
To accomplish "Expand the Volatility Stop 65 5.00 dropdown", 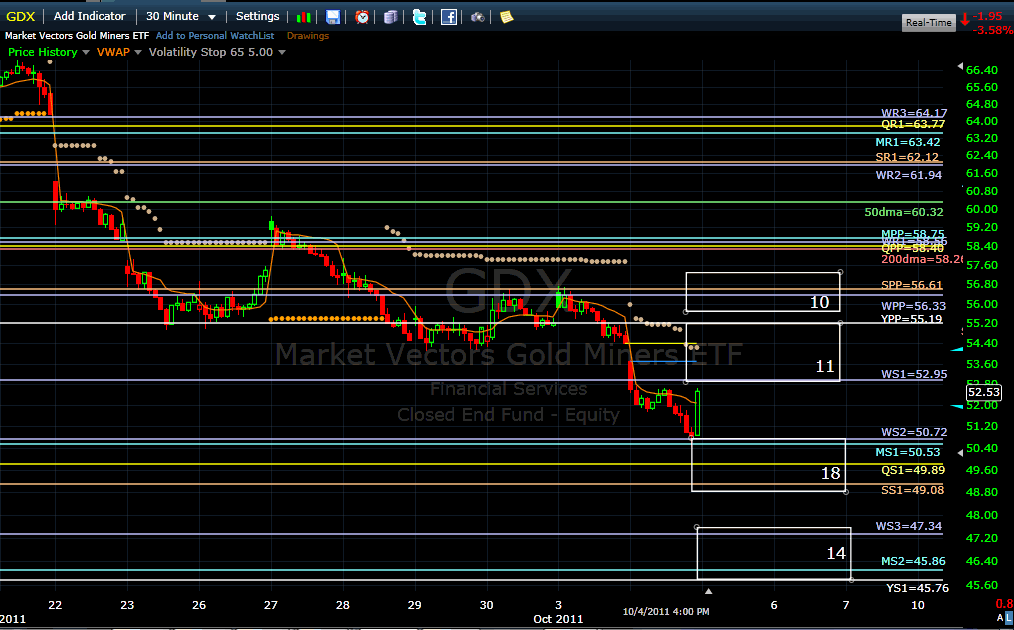I will tap(282, 52).
